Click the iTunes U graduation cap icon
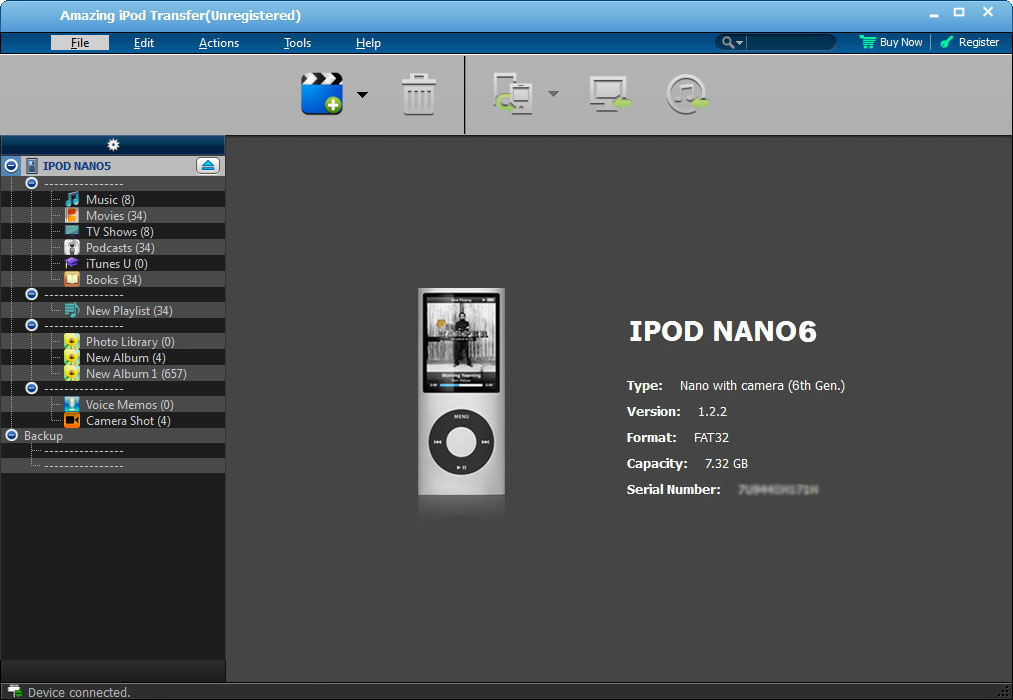Image resolution: width=1013 pixels, height=700 pixels. click(x=72, y=263)
